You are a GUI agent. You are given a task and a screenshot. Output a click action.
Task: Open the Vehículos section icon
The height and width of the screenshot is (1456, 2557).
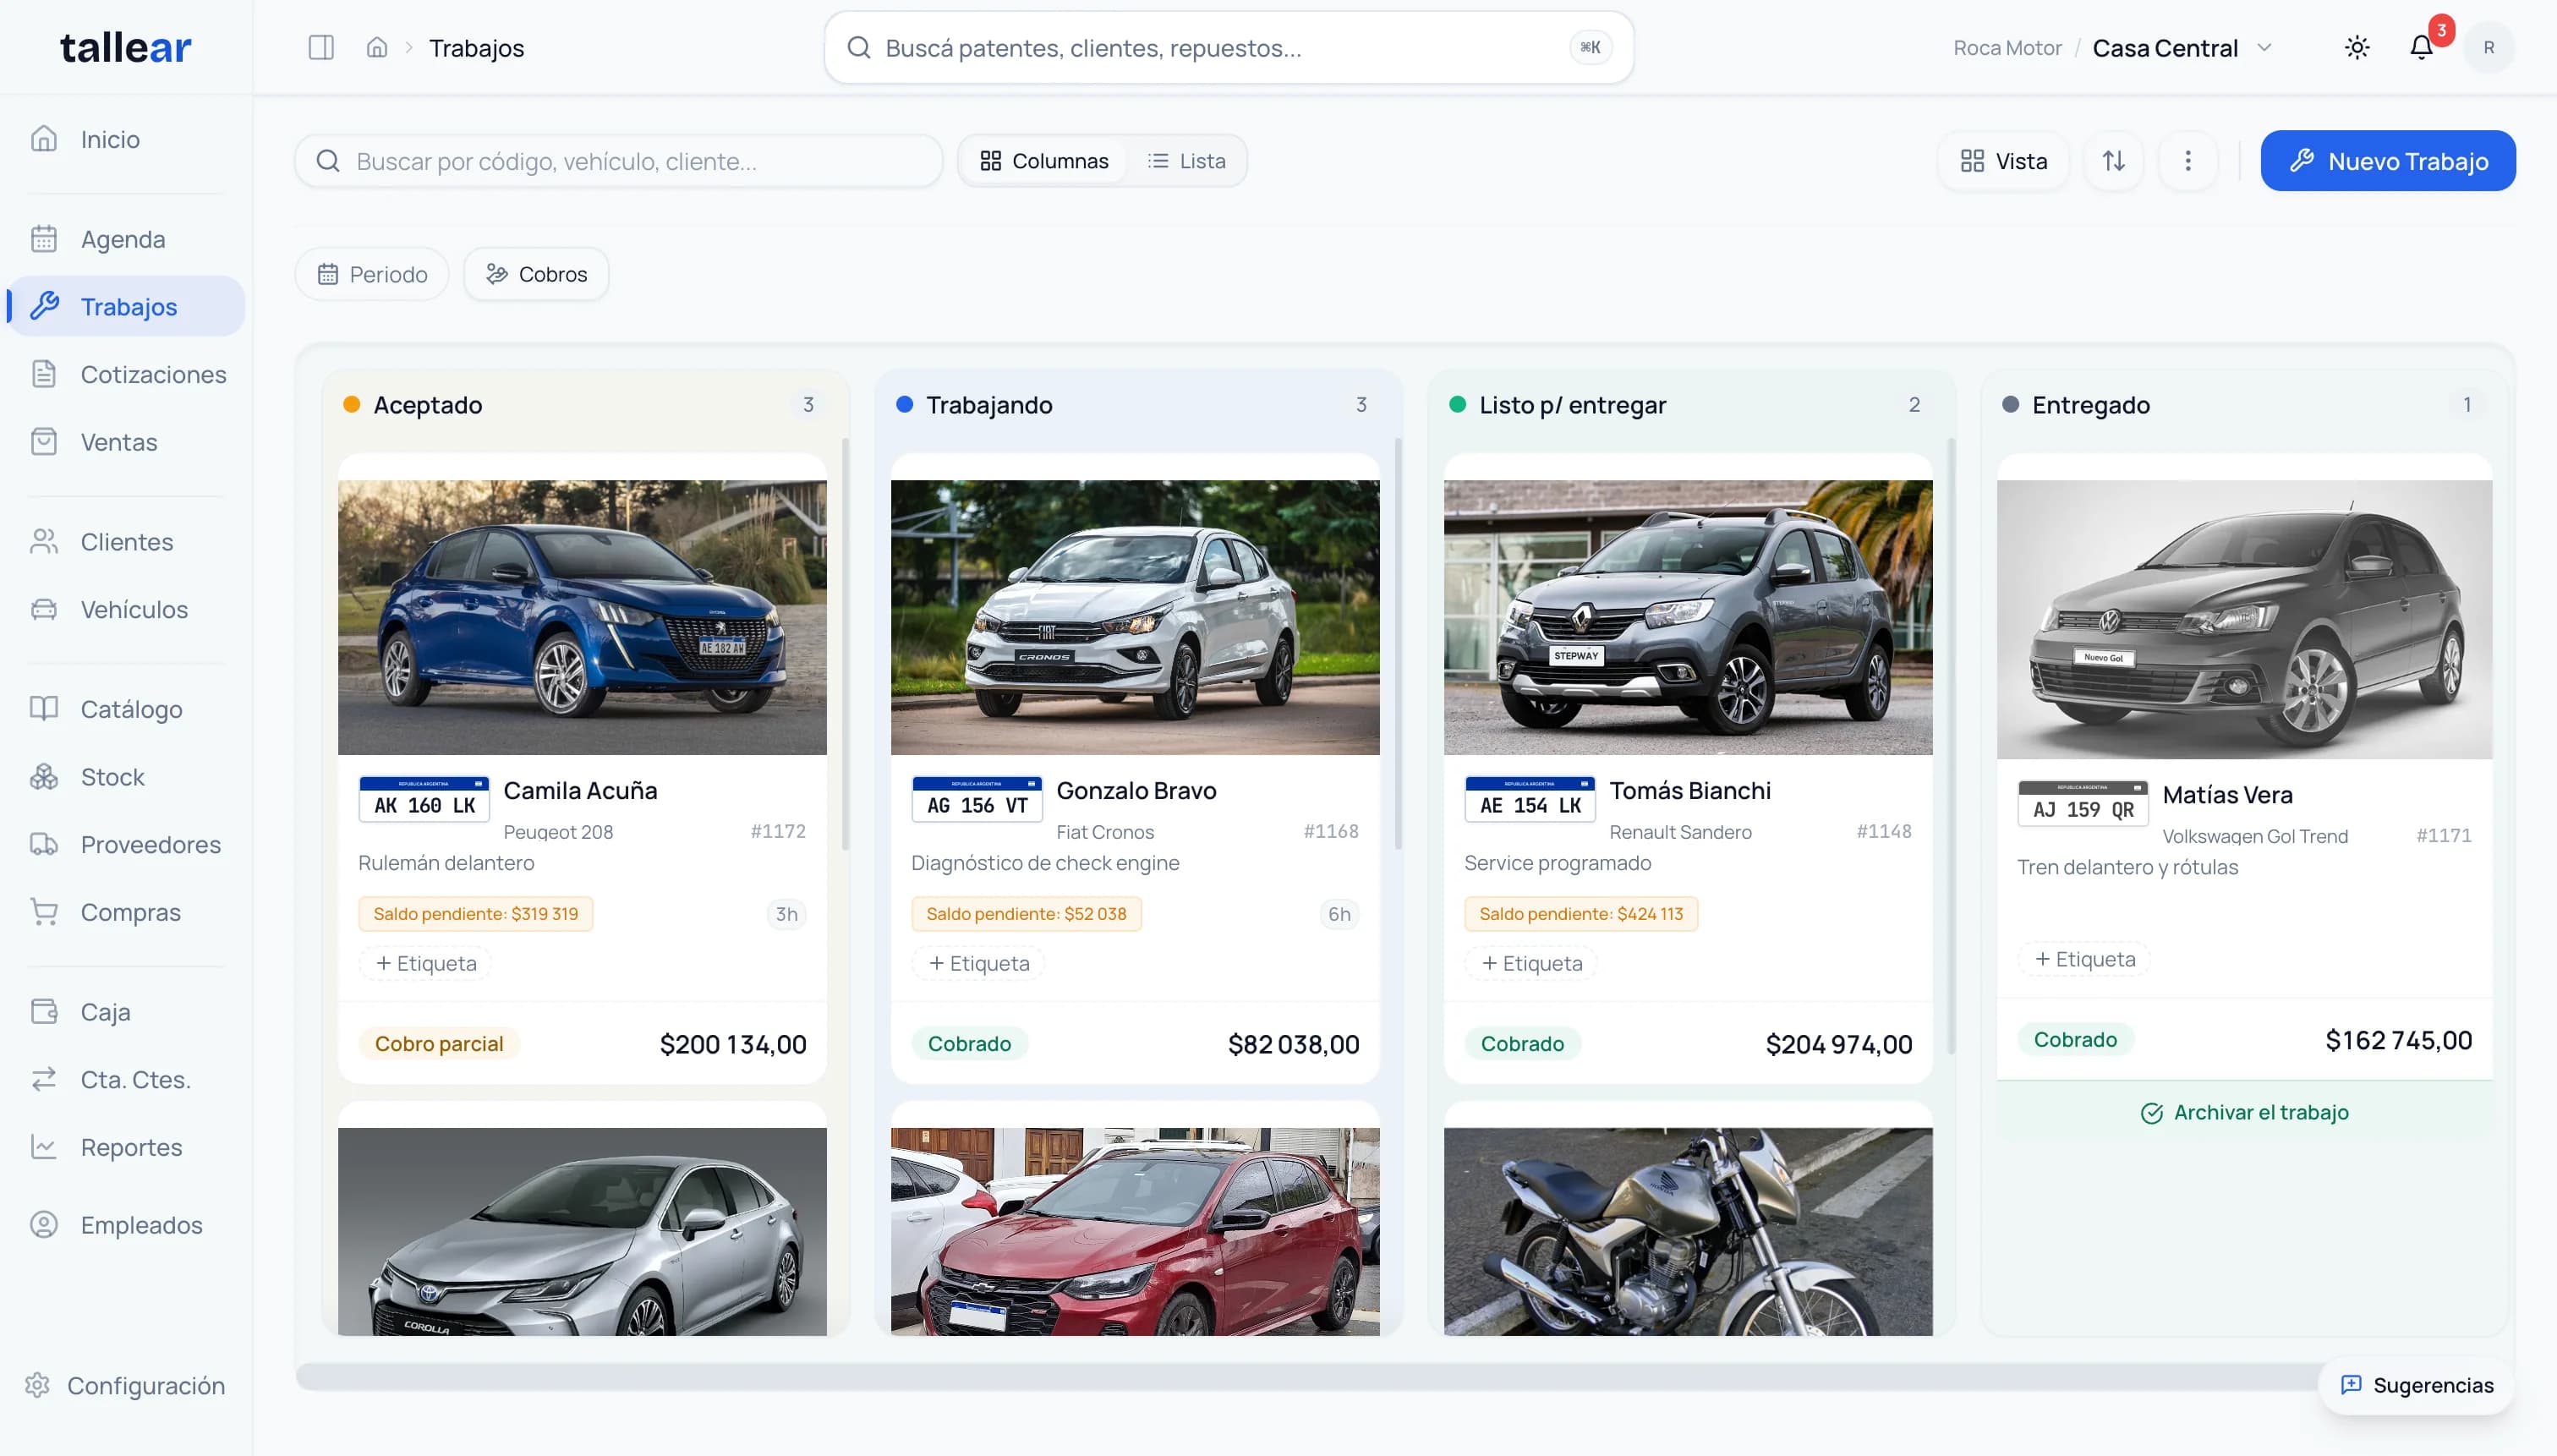44,609
